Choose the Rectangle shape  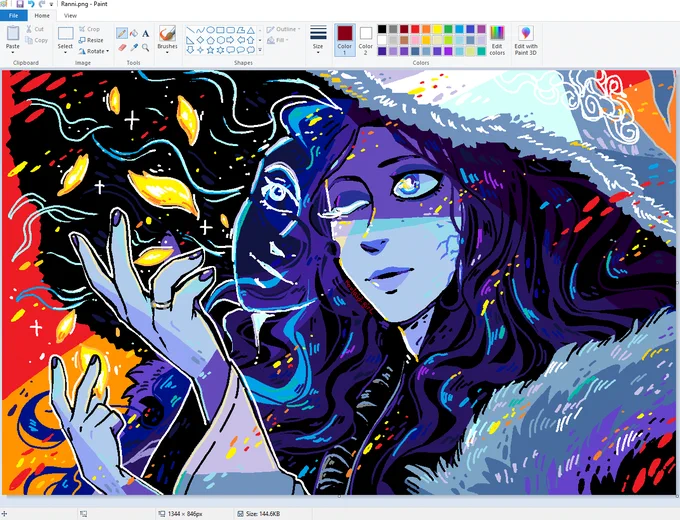point(220,30)
